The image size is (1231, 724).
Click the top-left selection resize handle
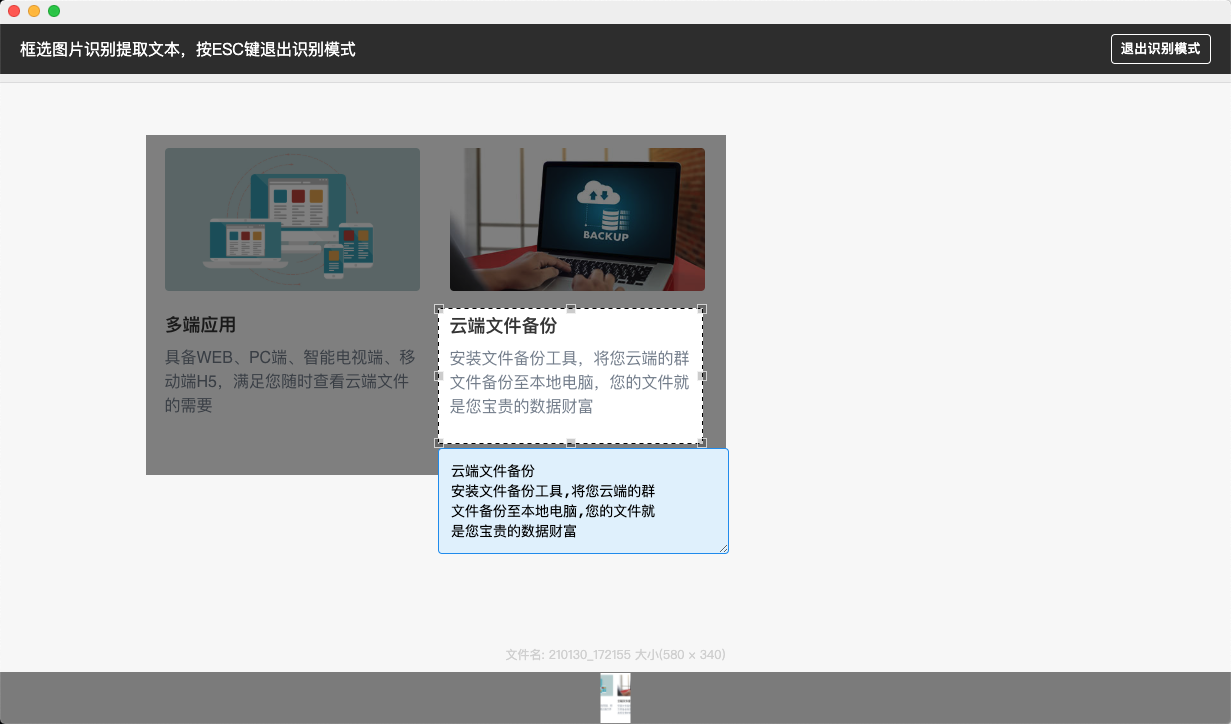click(438, 309)
